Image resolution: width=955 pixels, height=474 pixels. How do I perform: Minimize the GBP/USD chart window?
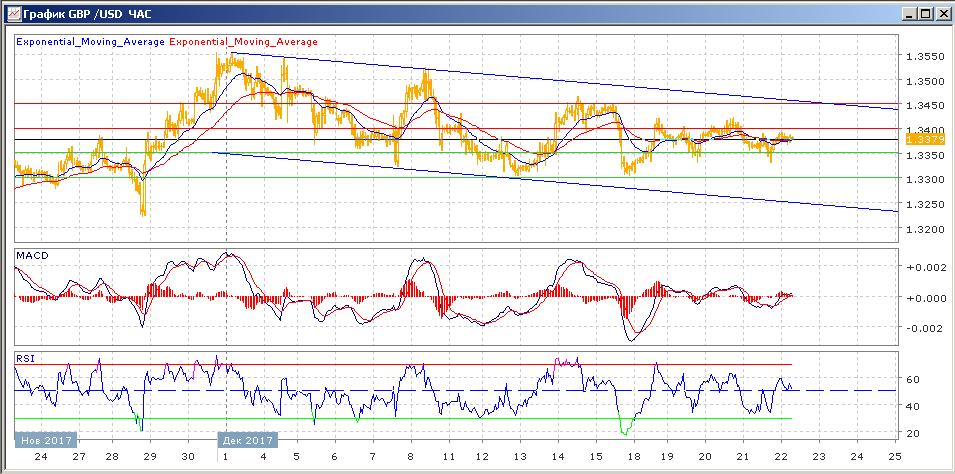point(909,13)
